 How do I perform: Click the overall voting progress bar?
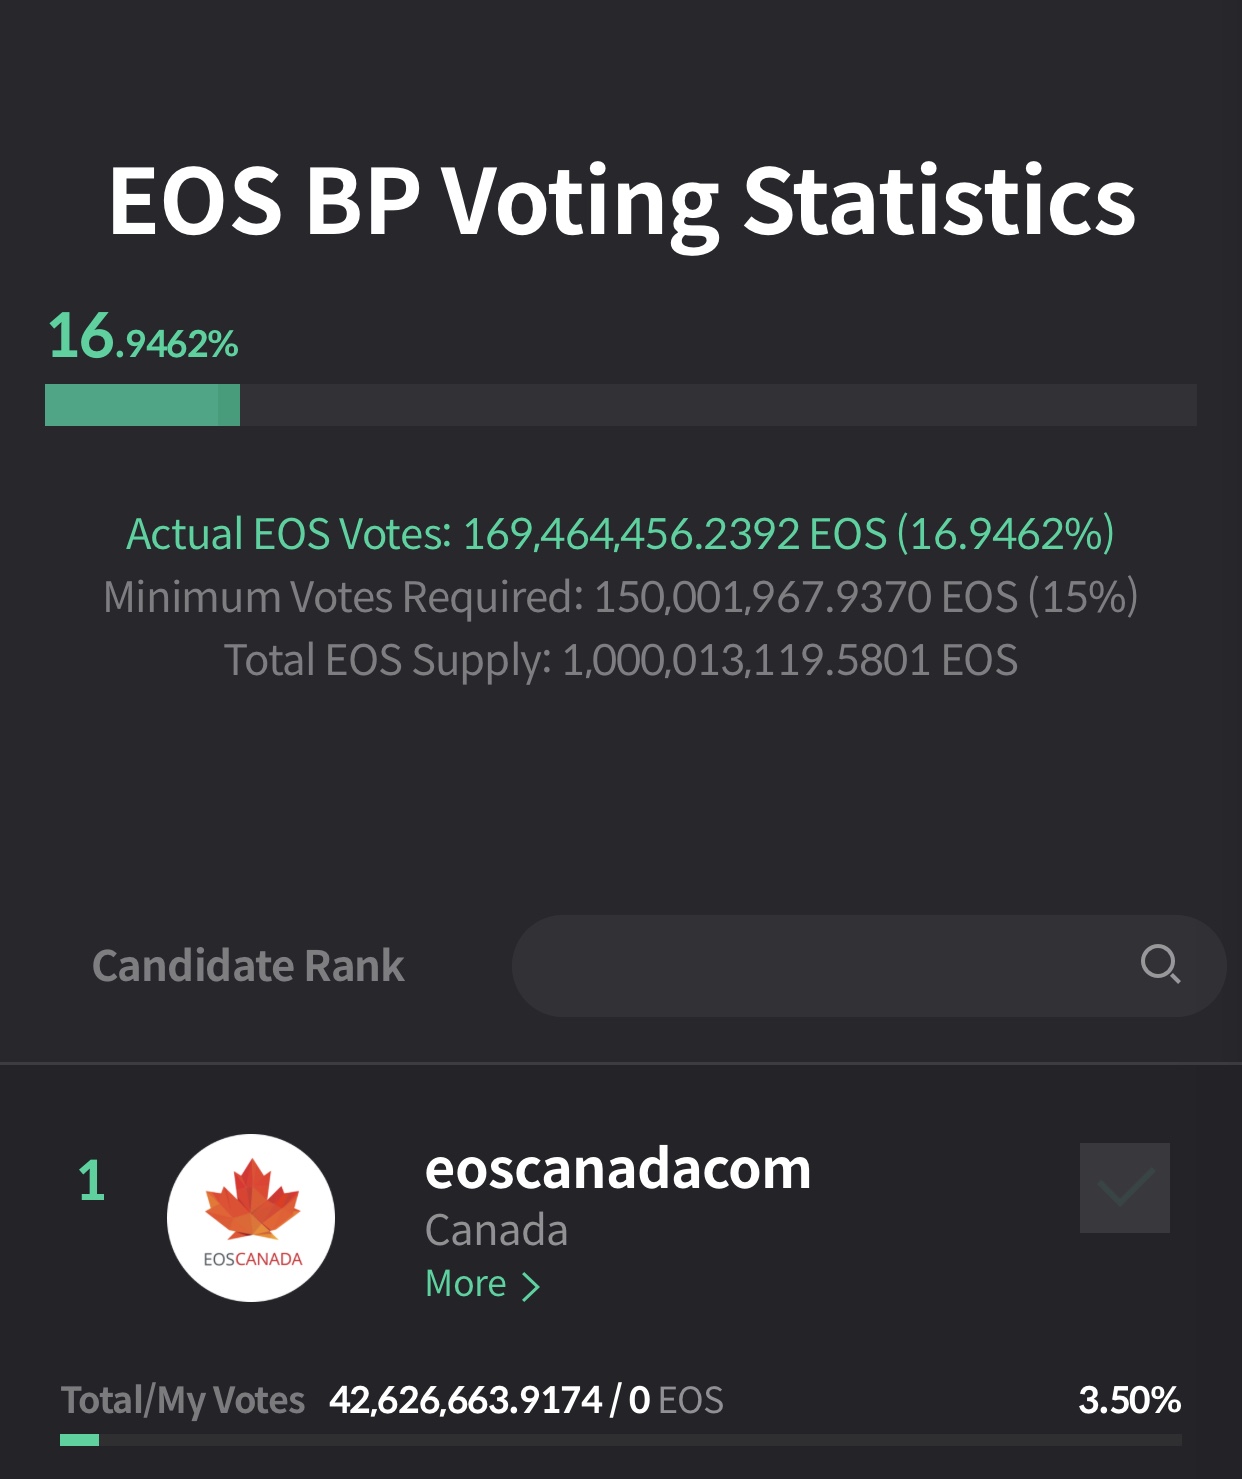coord(620,405)
